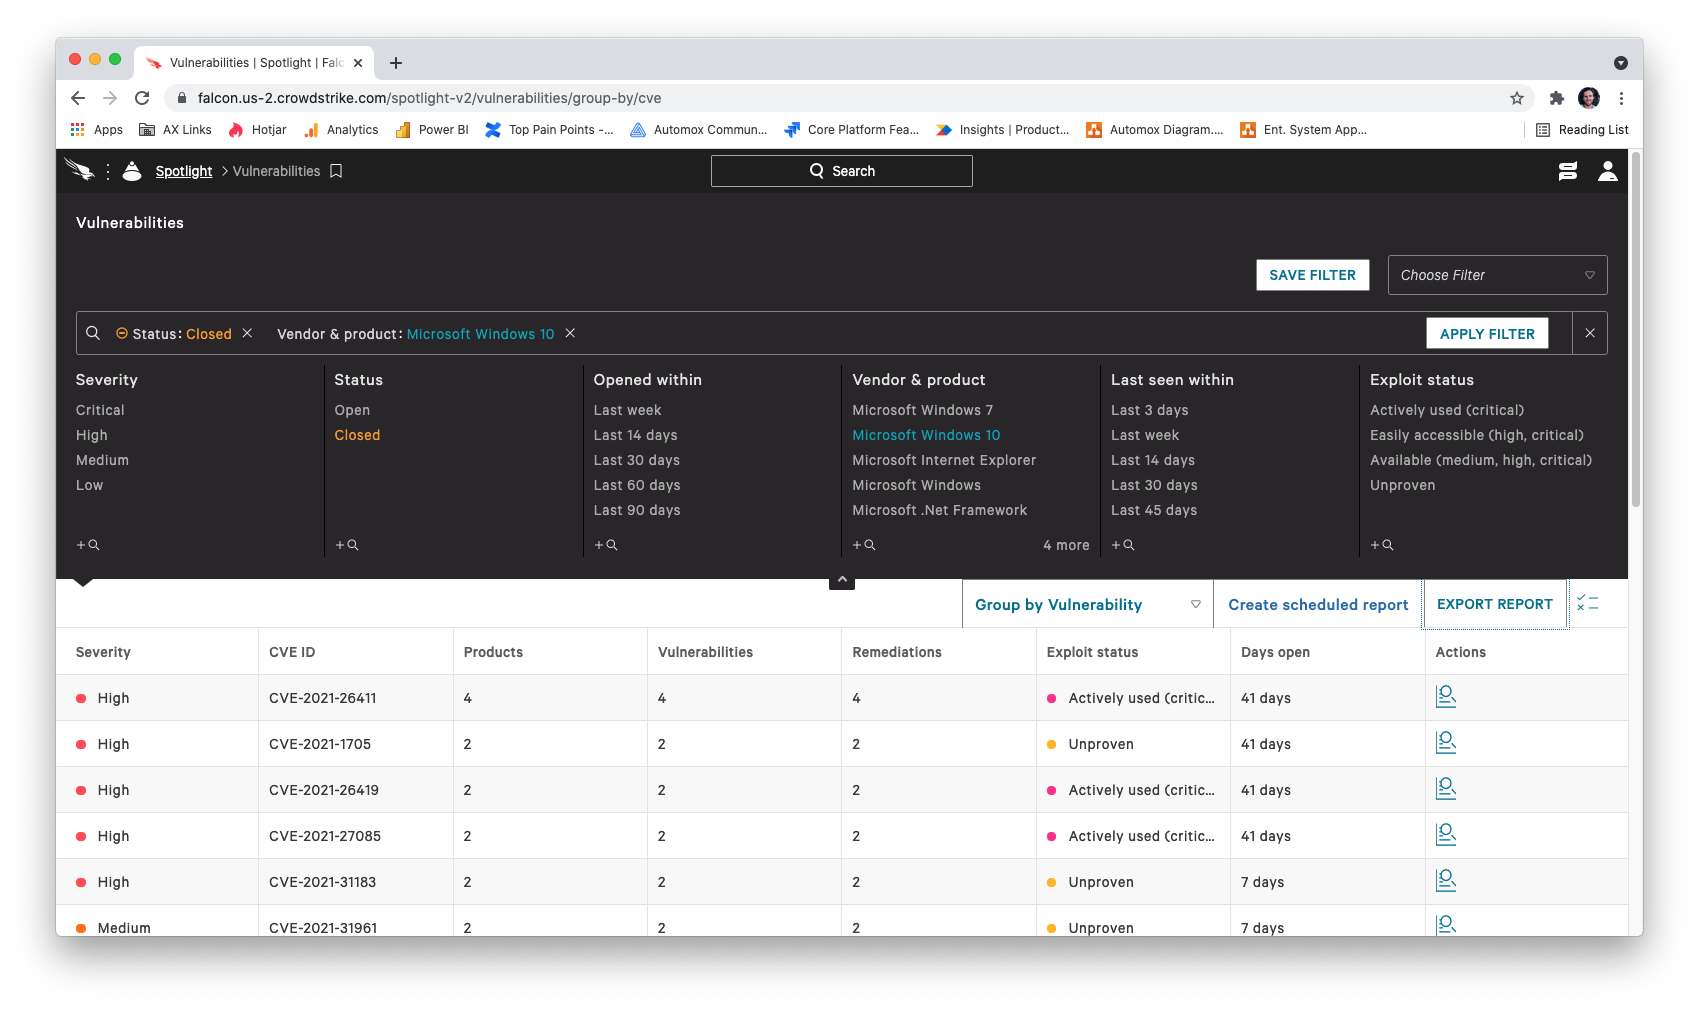Select the Vulnerabilities browser tab

(x=255, y=63)
